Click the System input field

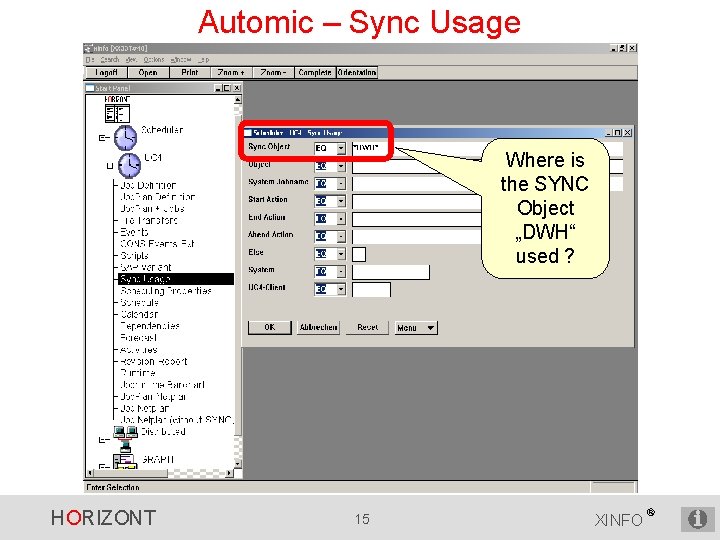pyautogui.click(x=391, y=272)
